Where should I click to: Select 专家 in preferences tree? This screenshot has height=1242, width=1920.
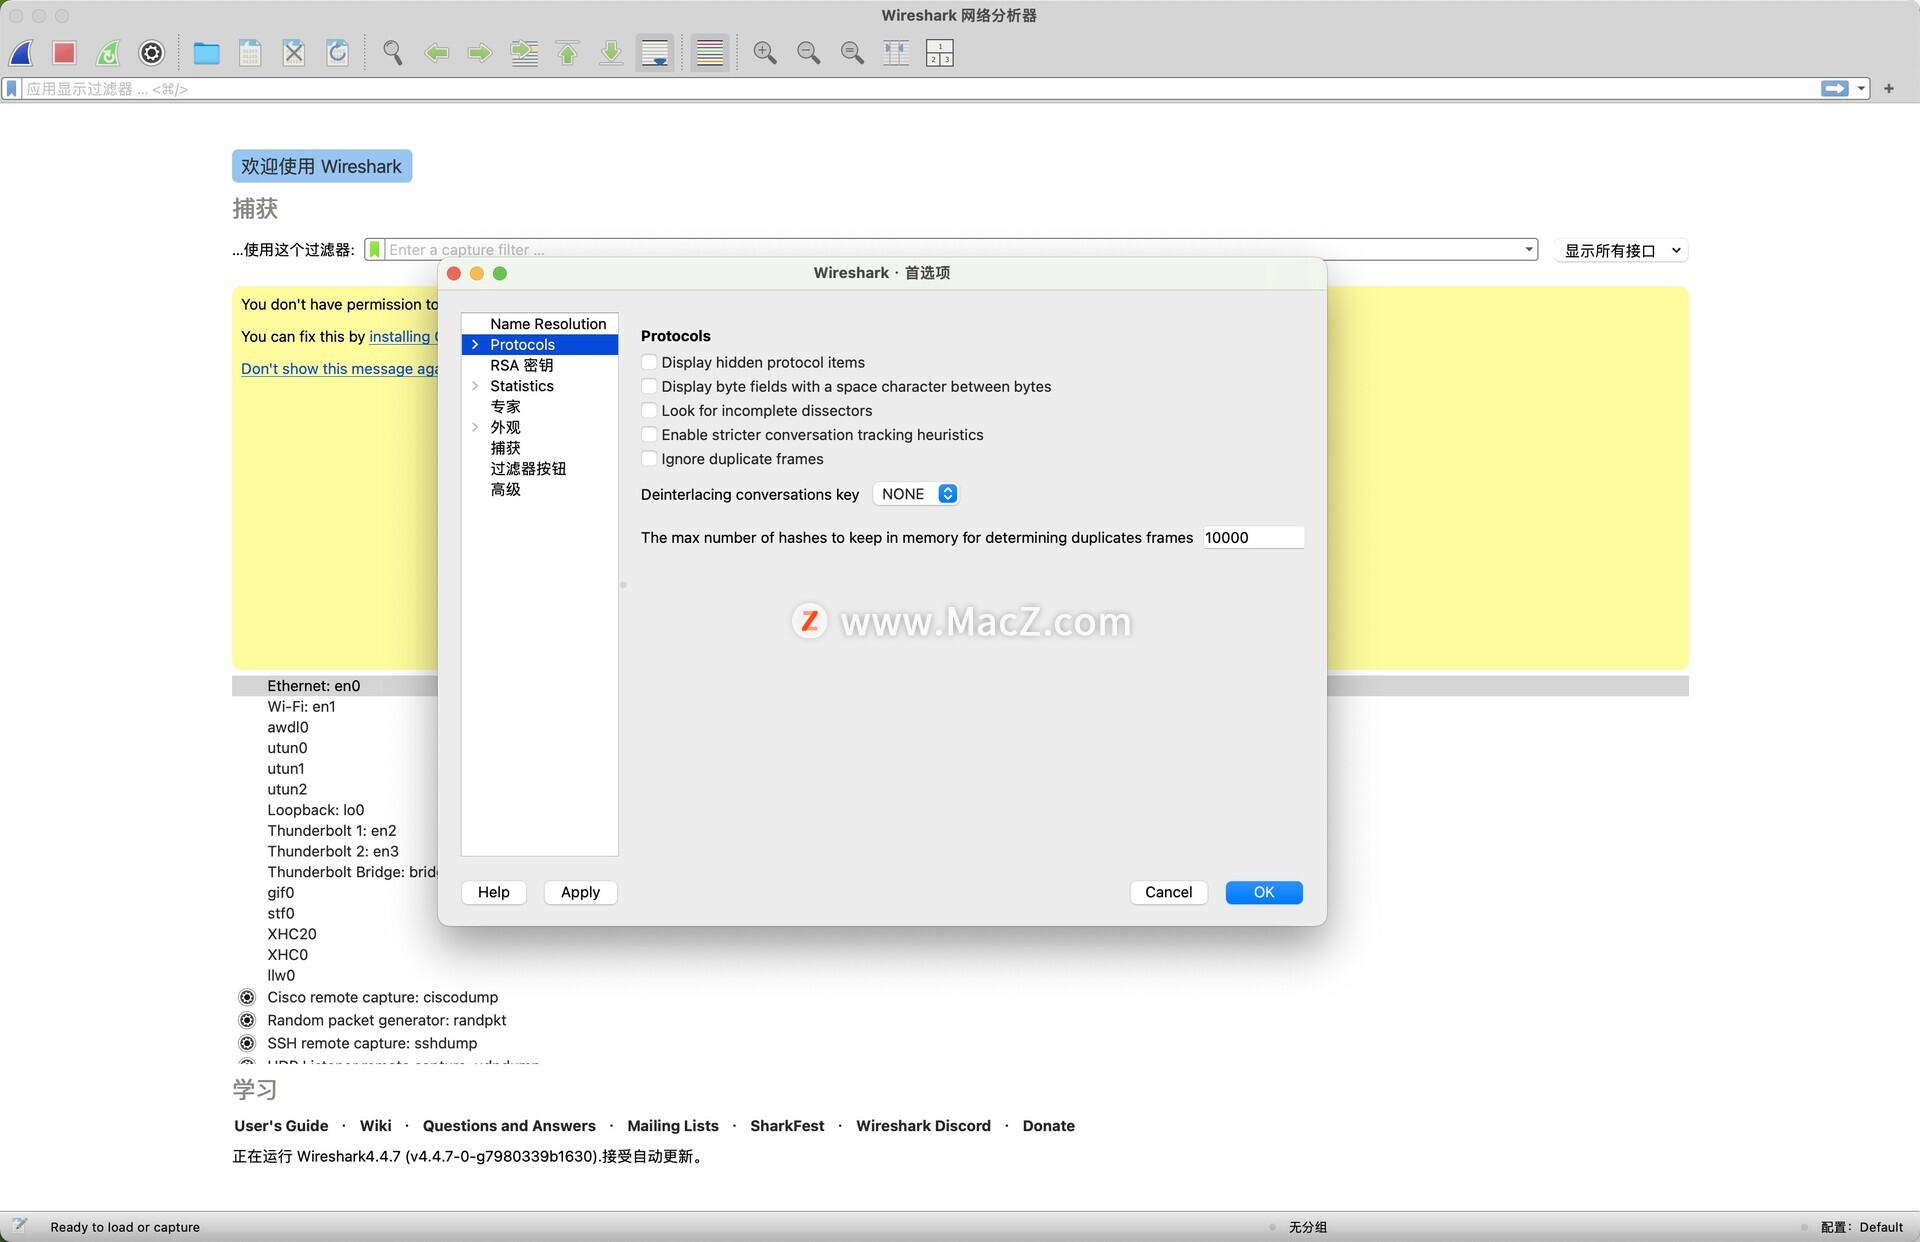(505, 406)
